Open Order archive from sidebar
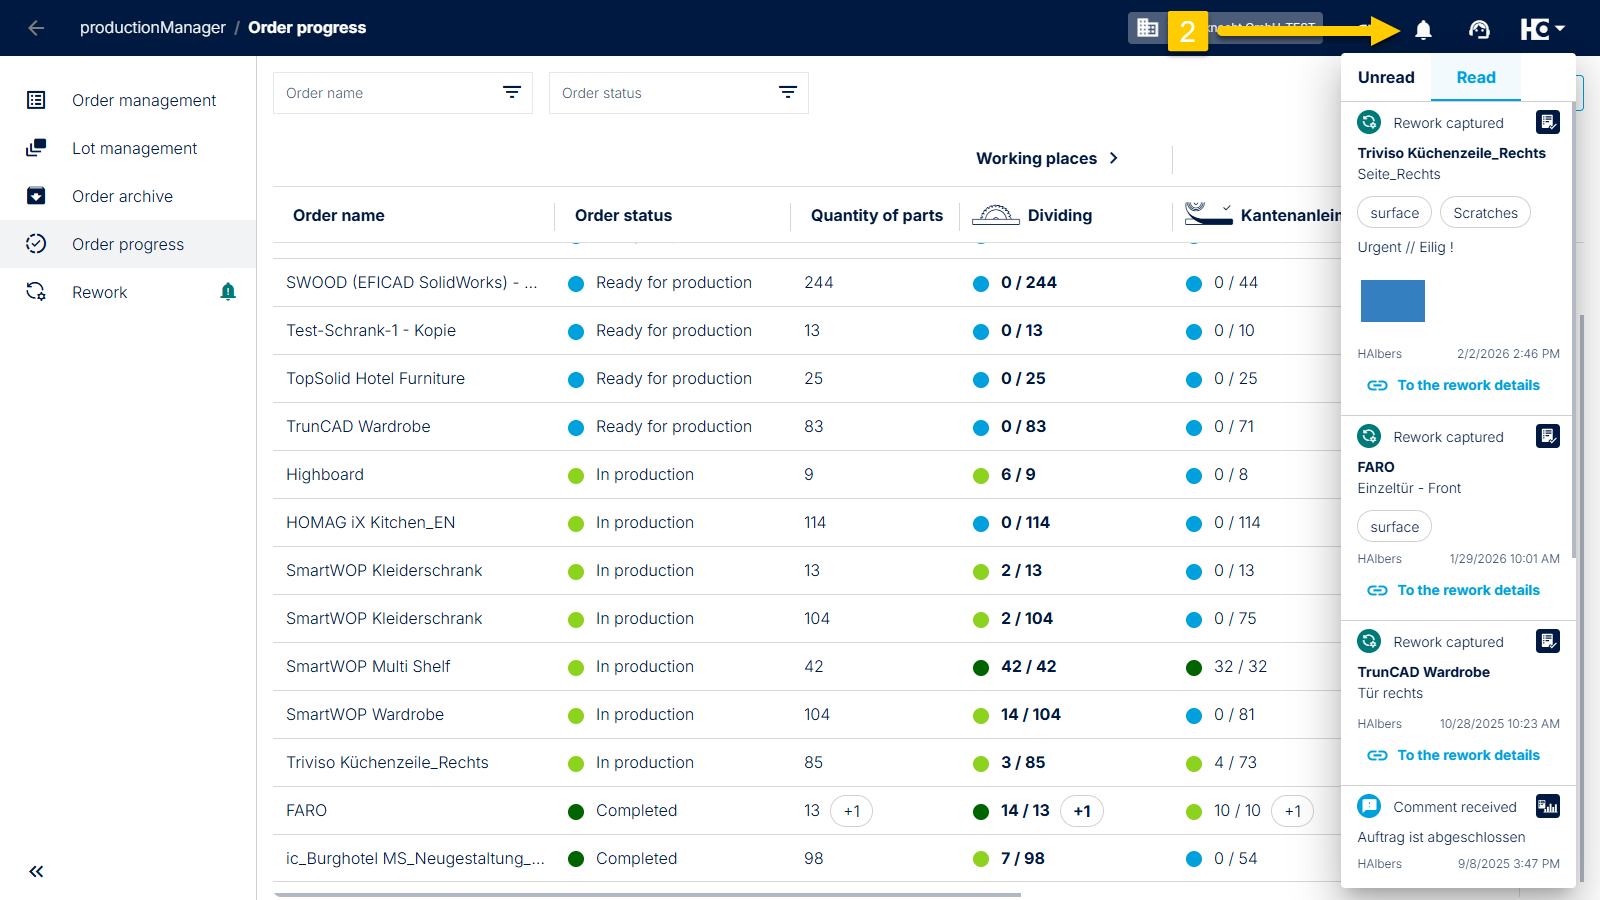This screenshot has width=1600, height=900. tap(122, 196)
